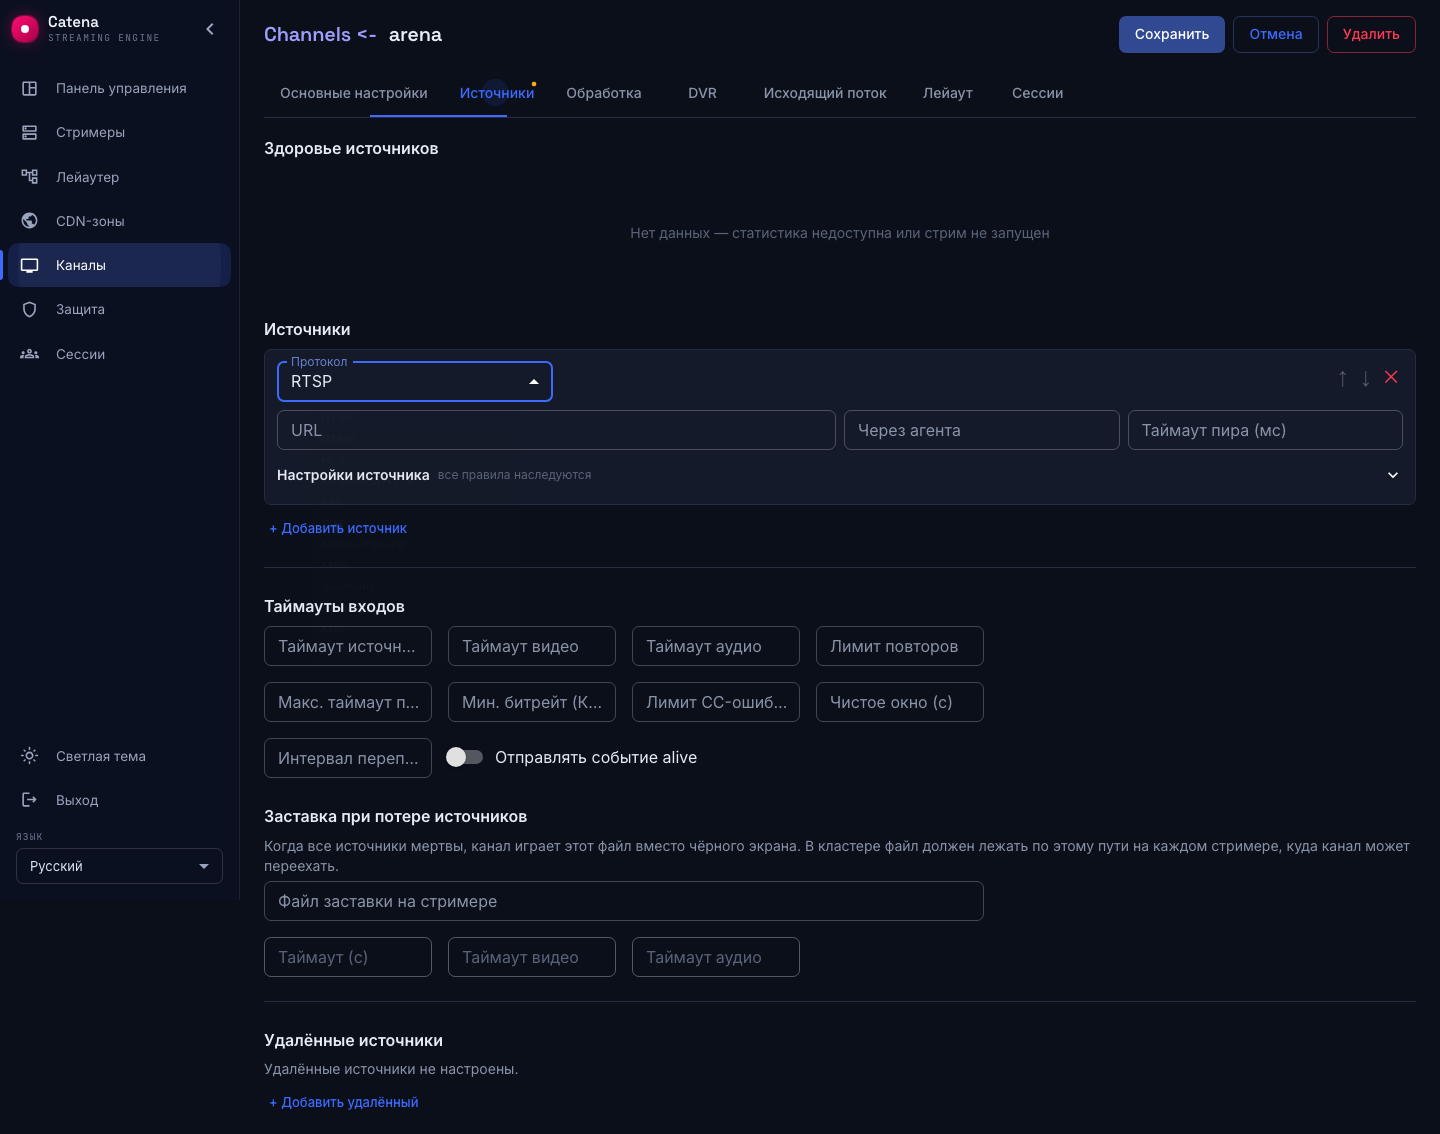This screenshot has width=1440, height=1134.
Task: Expand Настройки источника section
Action: 840,475
